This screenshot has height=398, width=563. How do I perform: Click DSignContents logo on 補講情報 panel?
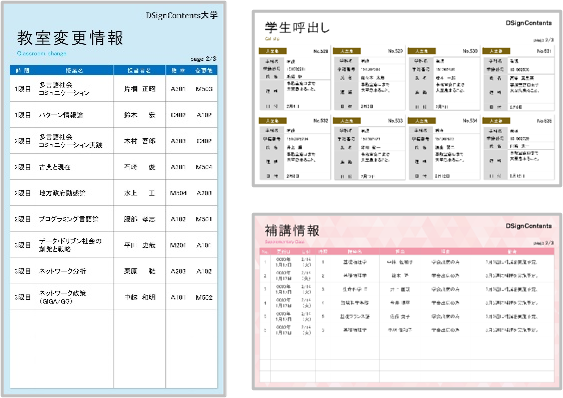coord(529,226)
